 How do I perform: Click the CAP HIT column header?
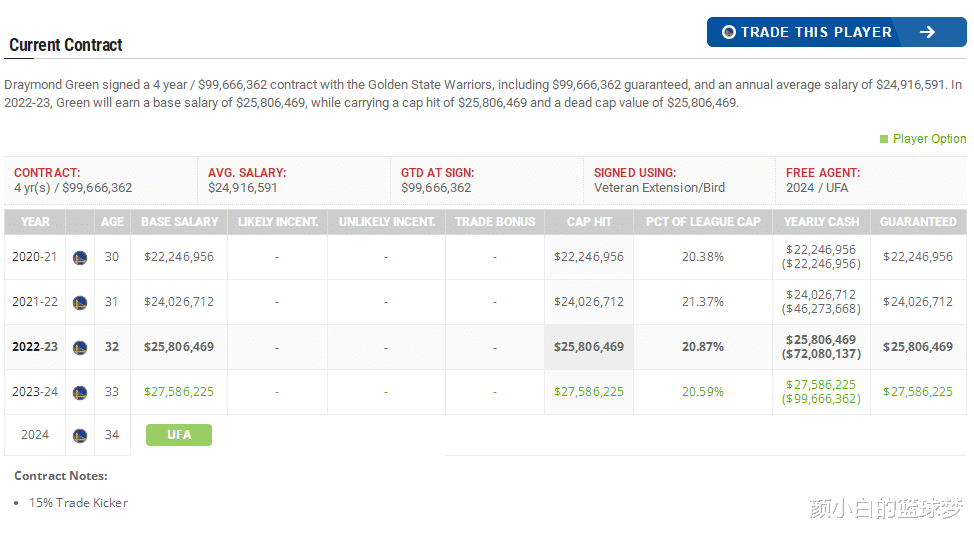tap(589, 222)
